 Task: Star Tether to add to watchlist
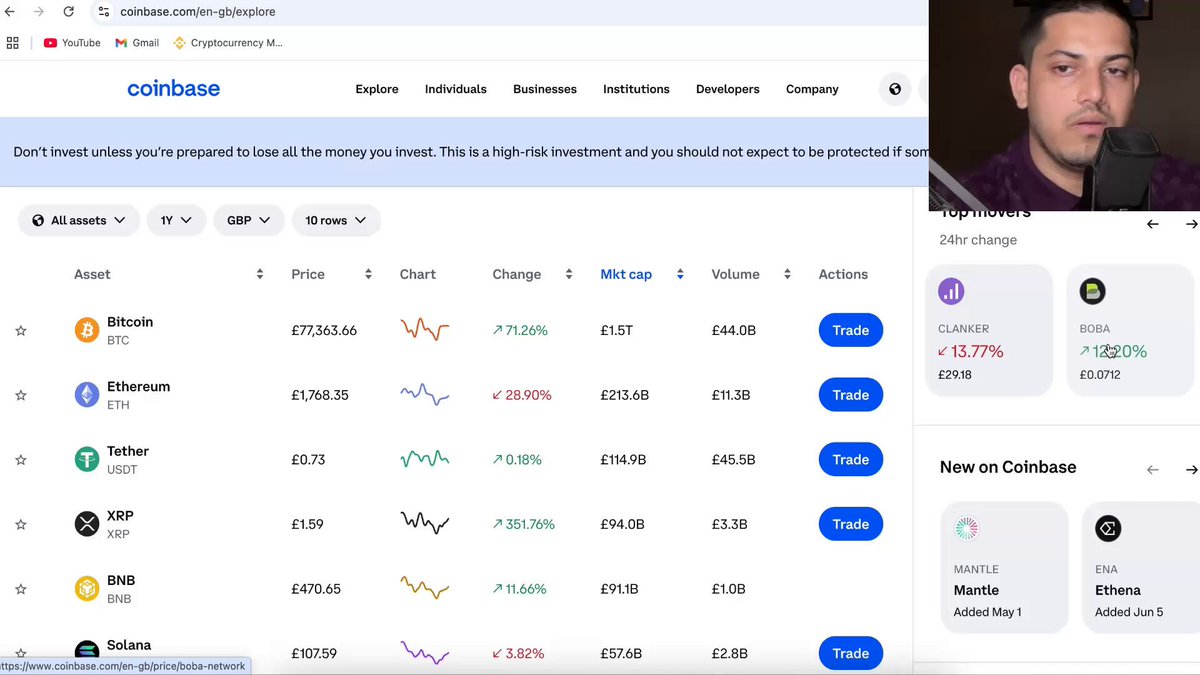point(21,460)
